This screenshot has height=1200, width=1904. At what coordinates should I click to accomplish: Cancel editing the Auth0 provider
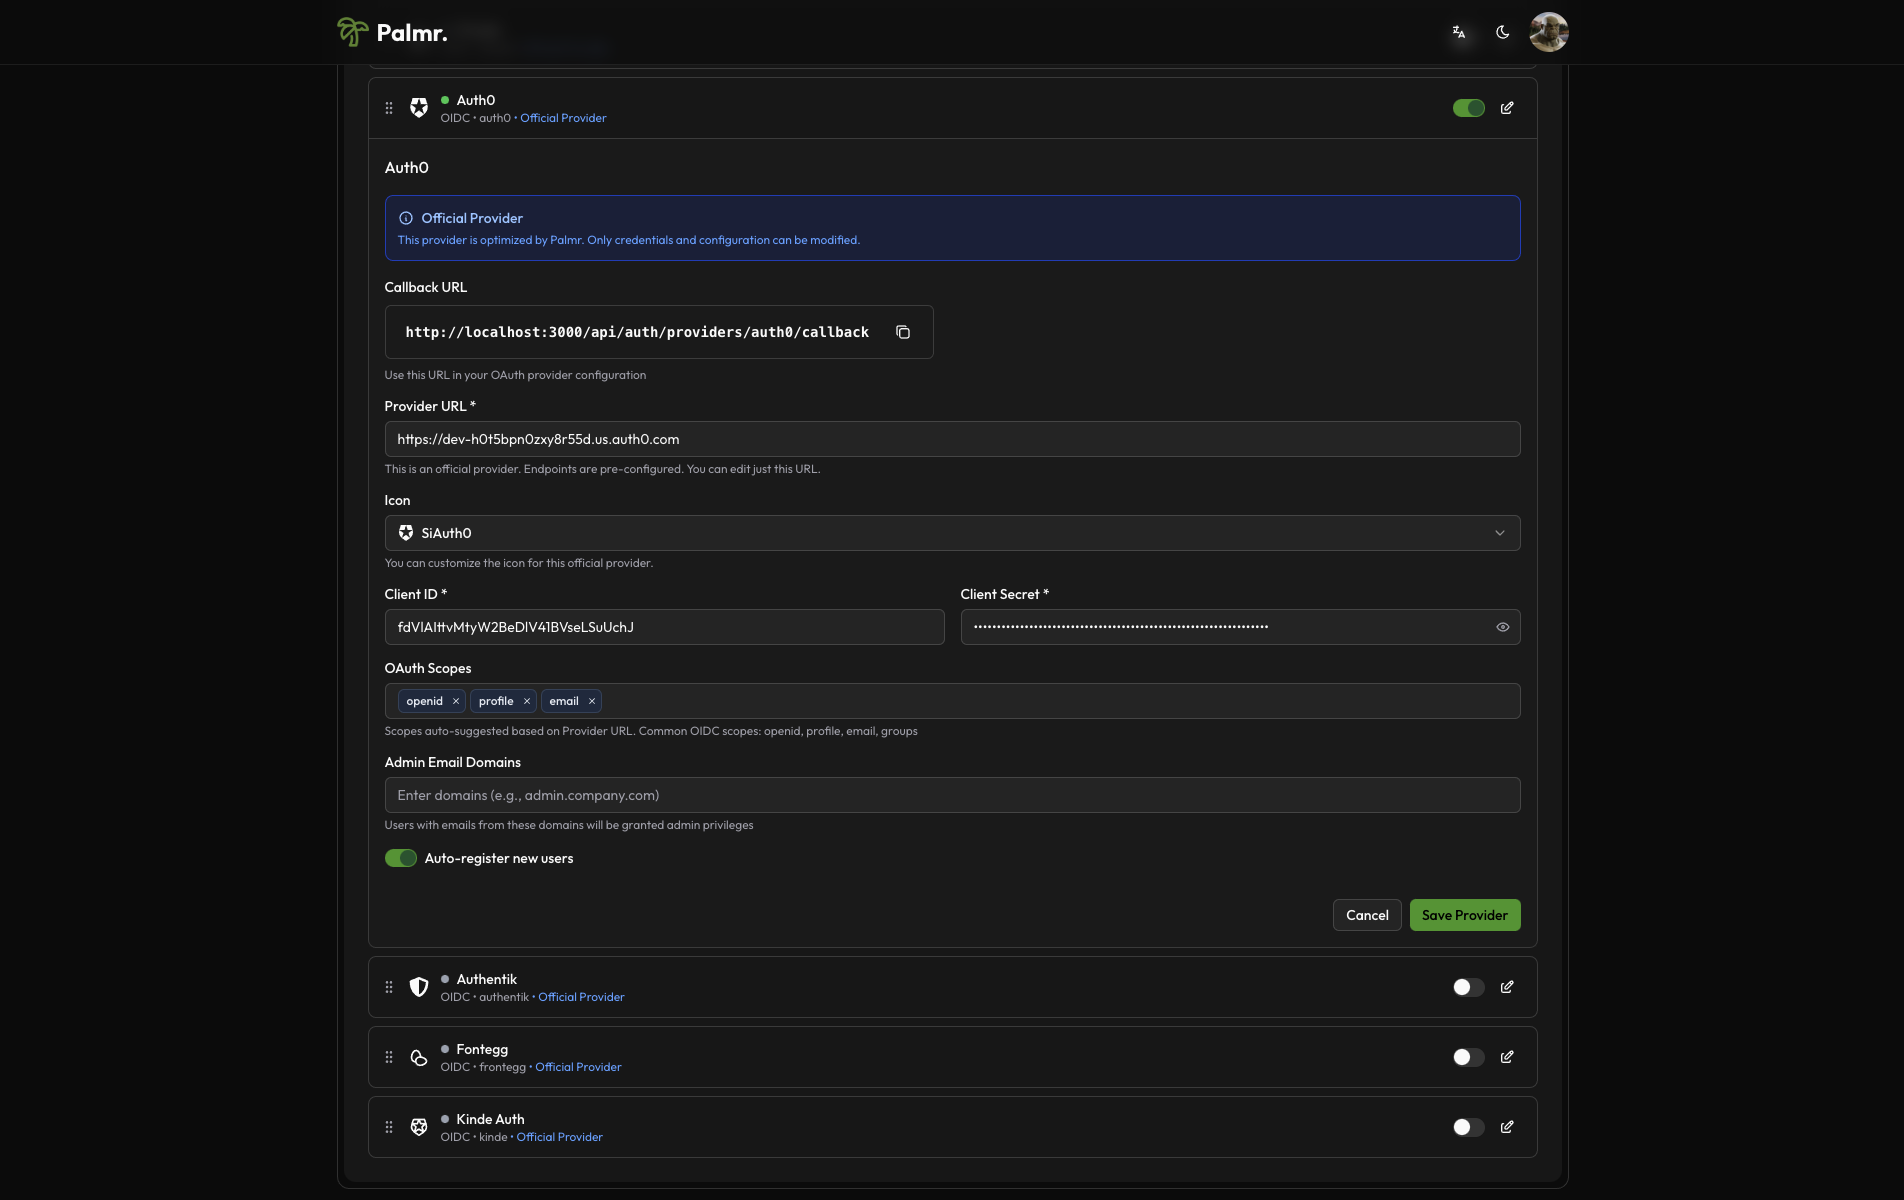click(x=1367, y=915)
